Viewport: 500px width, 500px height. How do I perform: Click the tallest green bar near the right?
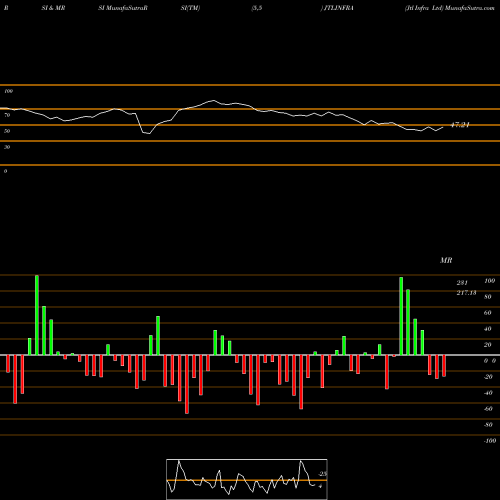tap(401, 316)
